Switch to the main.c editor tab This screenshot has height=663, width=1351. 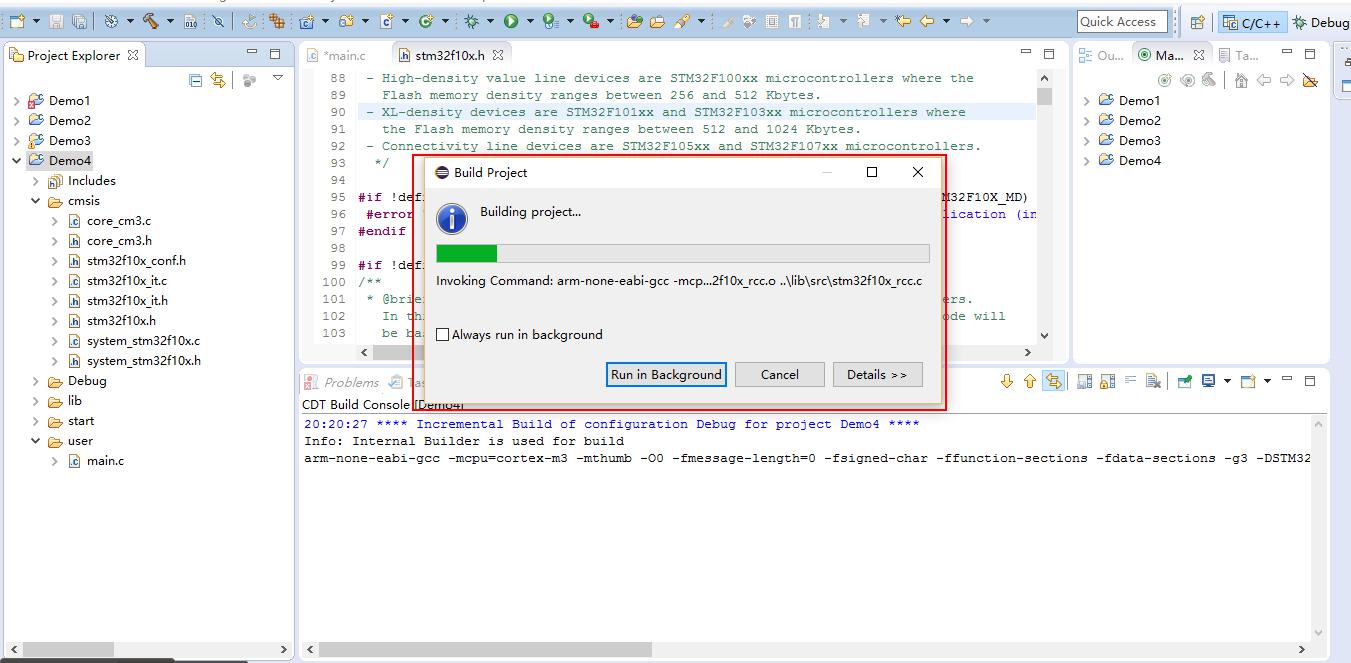(x=337, y=56)
